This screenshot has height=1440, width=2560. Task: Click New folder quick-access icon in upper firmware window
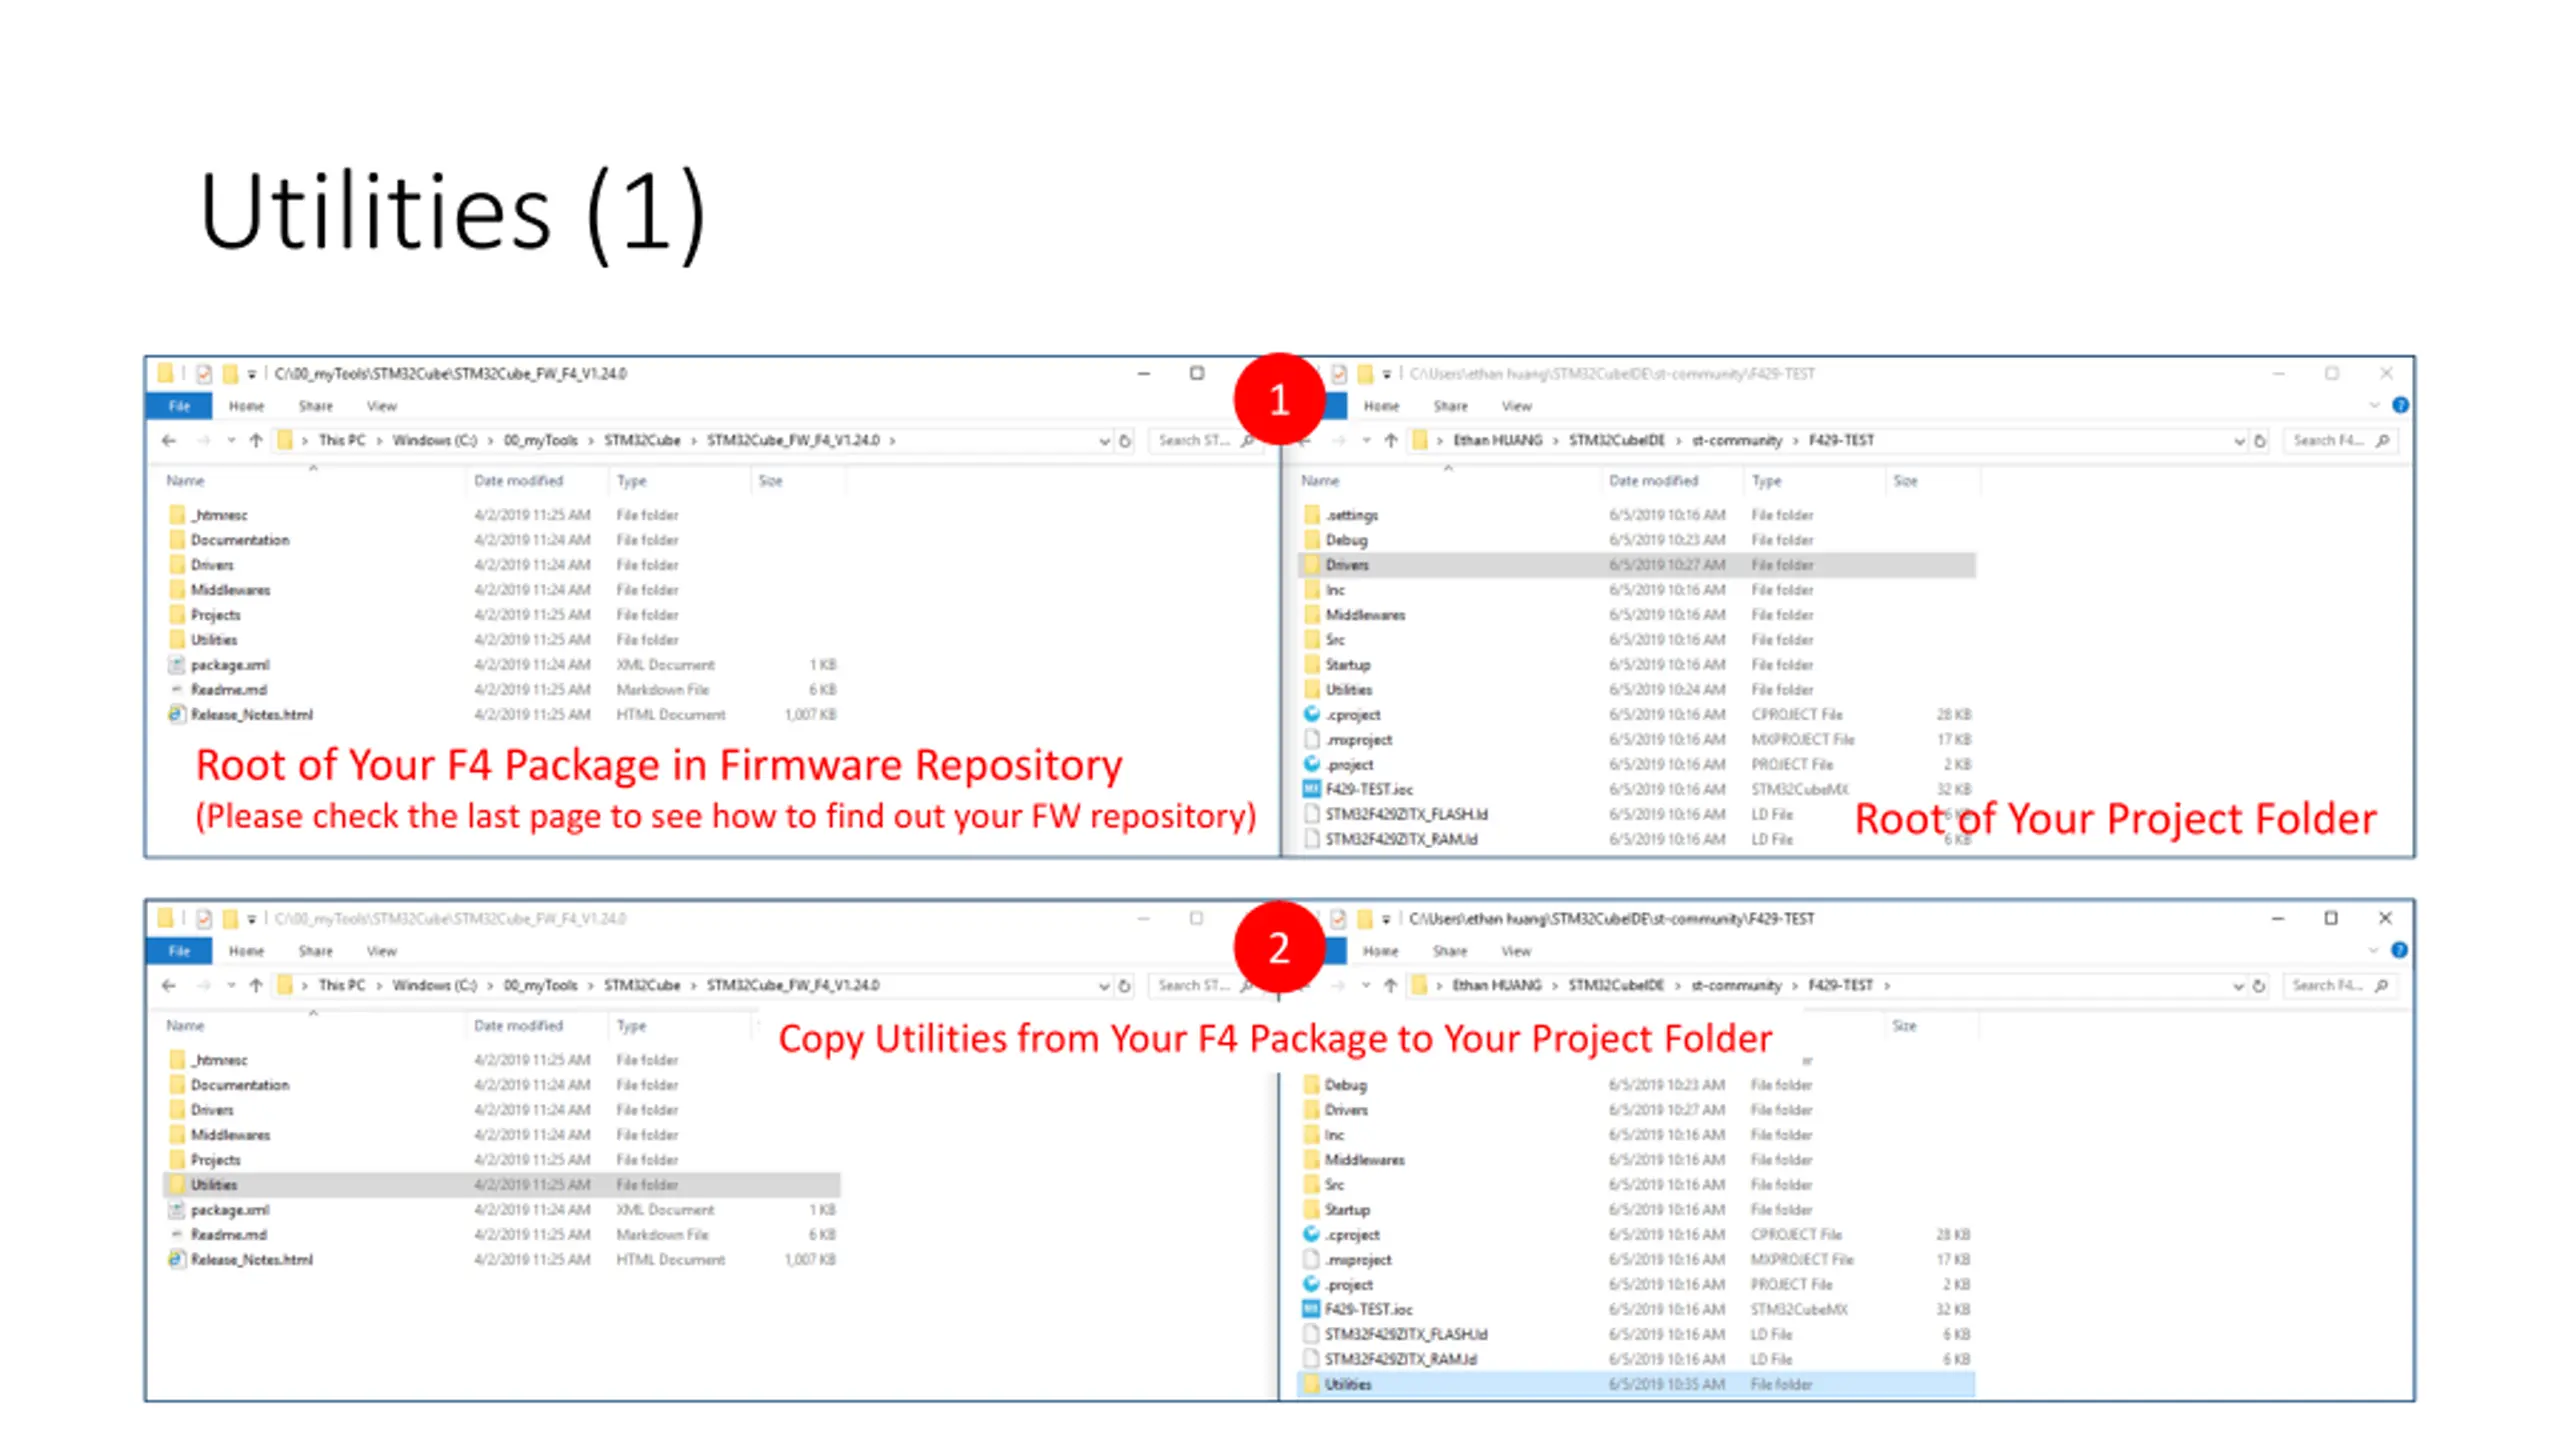pos(230,374)
